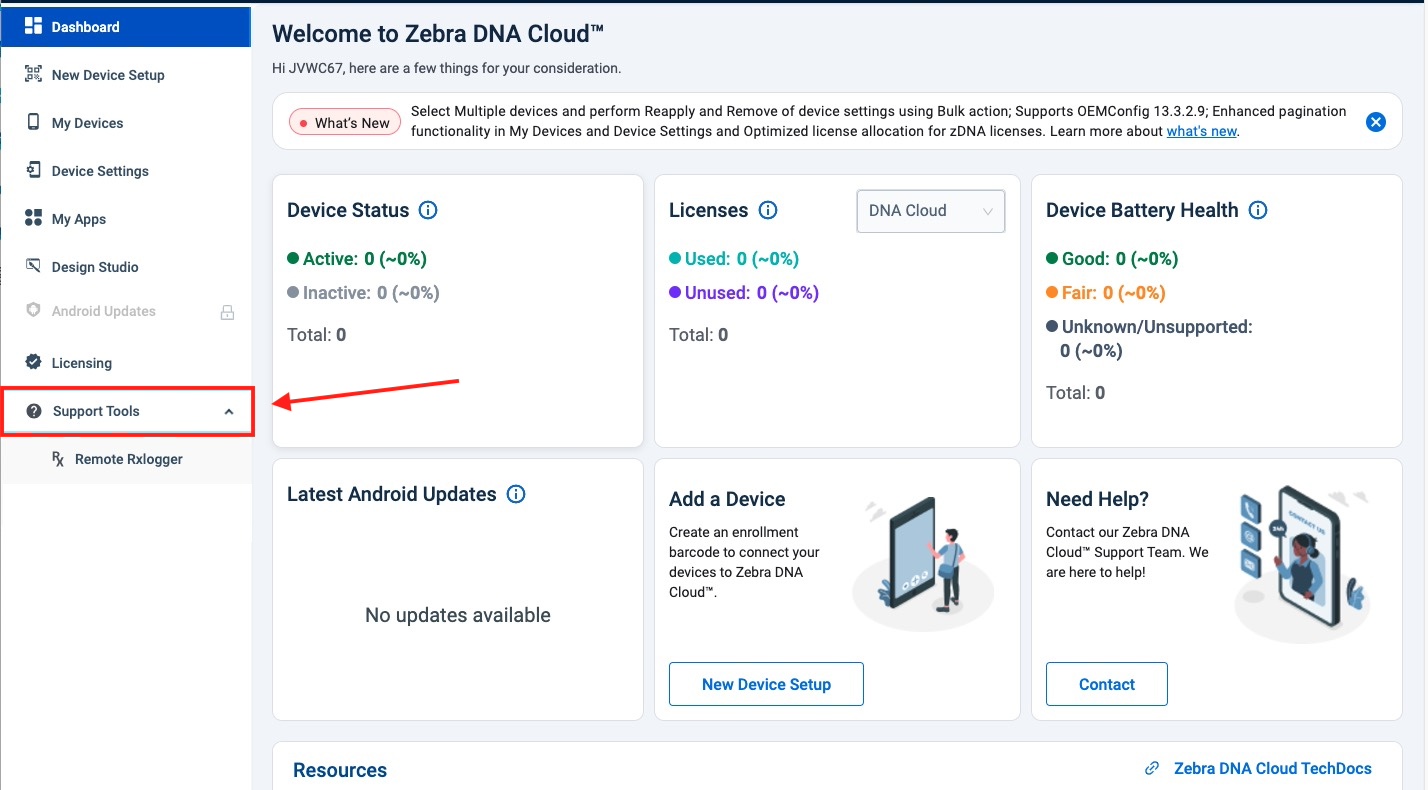Go to My Devices in sidebar
1428x790 pixels.
(88, 123)
